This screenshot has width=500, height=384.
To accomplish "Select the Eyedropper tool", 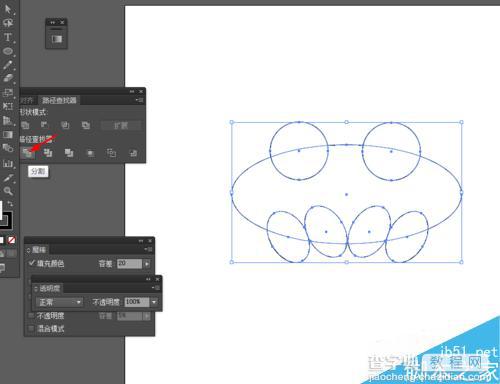I will pos(8,178).
